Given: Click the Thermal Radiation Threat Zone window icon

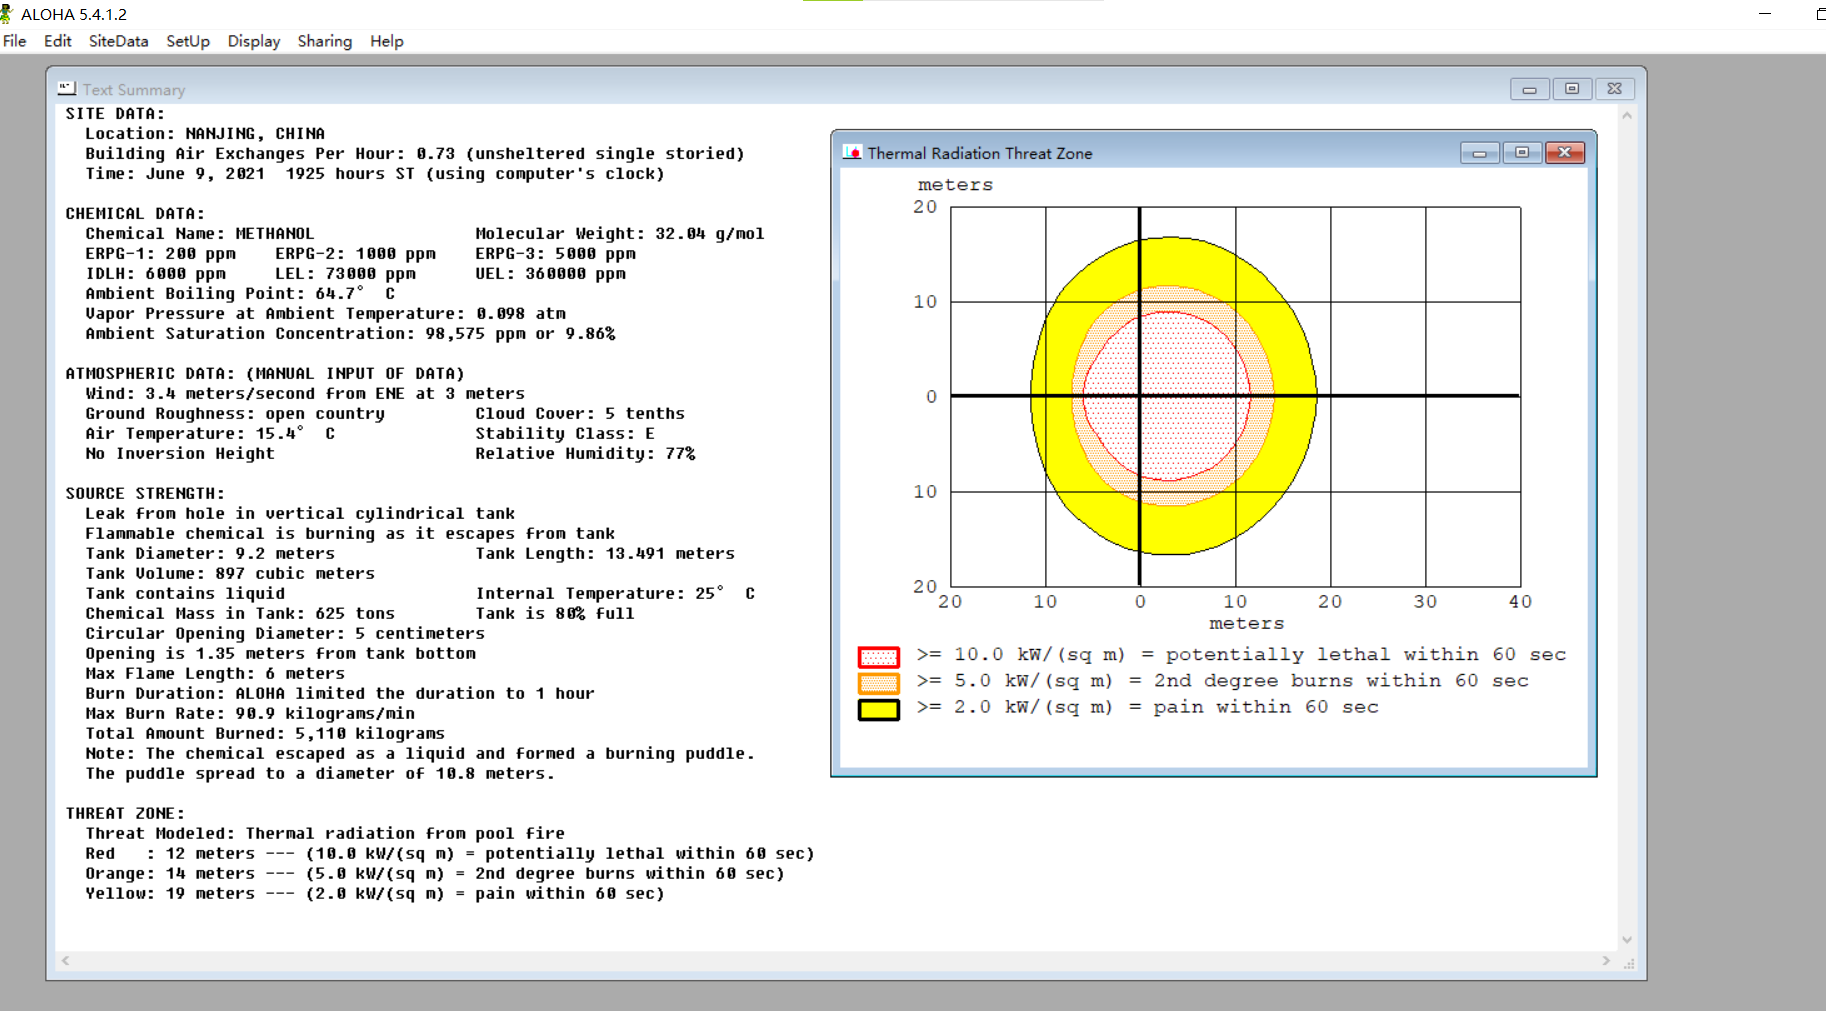Looking at the screenshot, I should (x=852, y=152).
